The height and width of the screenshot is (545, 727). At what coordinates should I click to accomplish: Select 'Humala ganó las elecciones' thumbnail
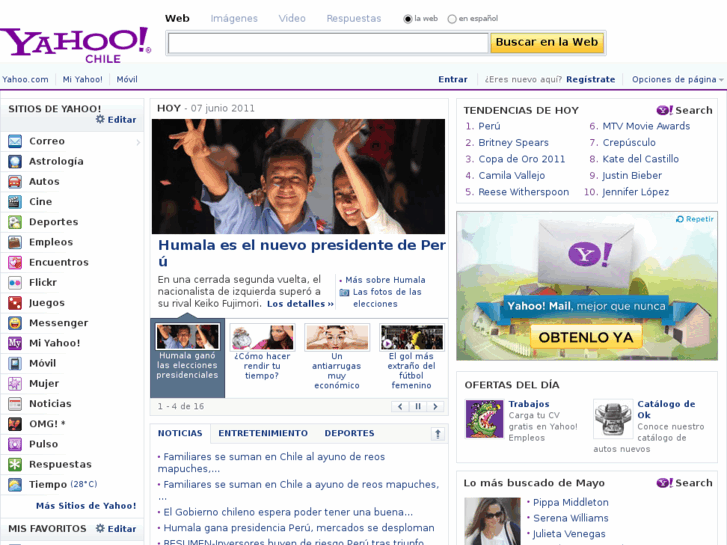pyautogui.click(x=187, y=337)
